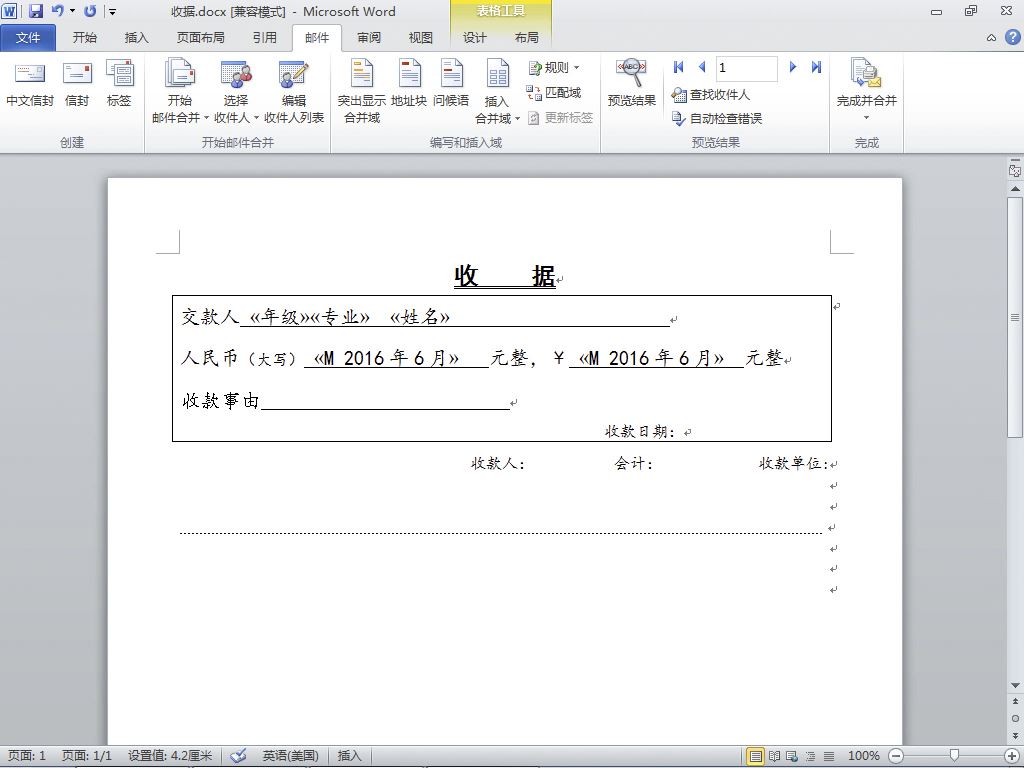
Task: Click zoom level 100% button
Action: [x=863, y=756]
